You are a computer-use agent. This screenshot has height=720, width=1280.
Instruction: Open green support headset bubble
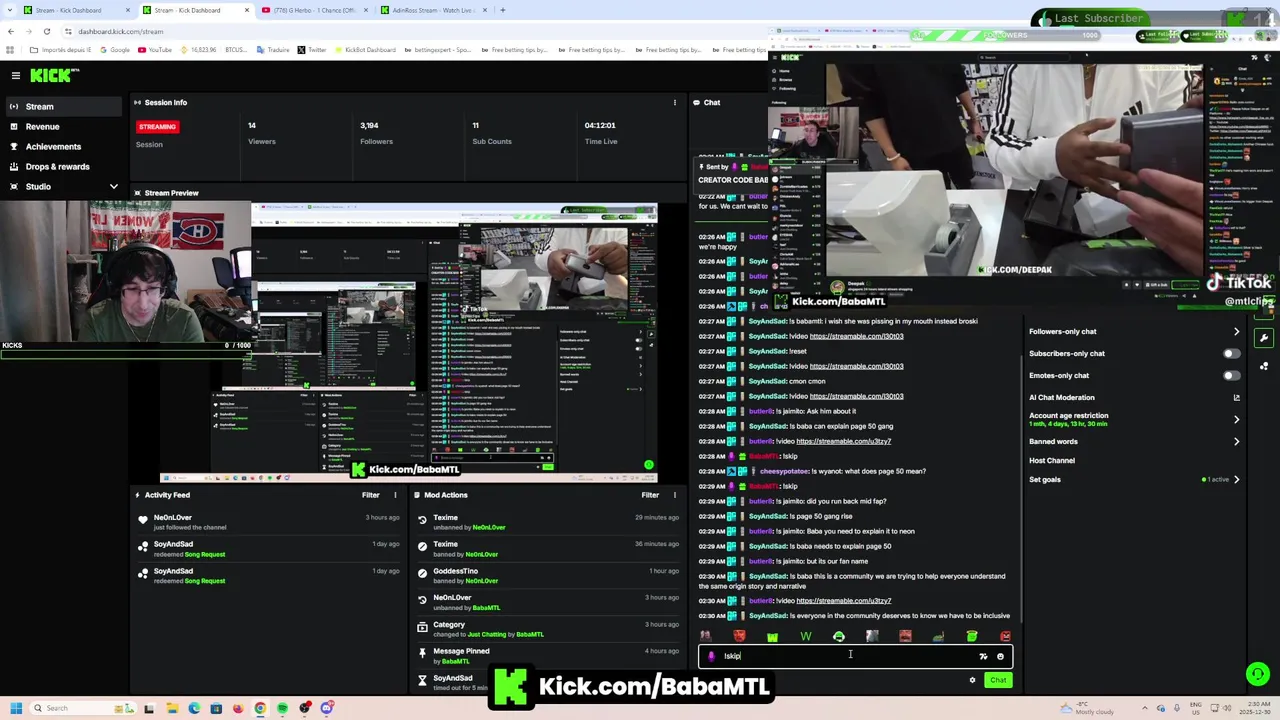[x=1258, y=675]
